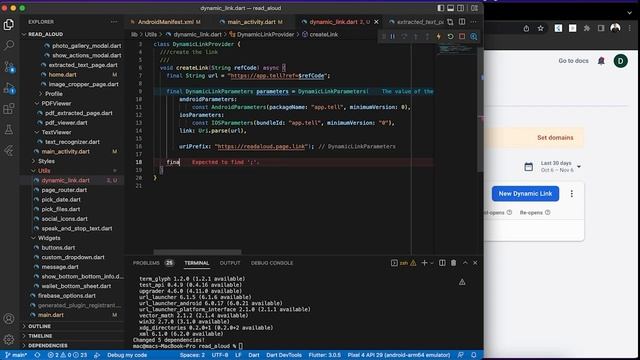The image size is (640, 360).
Task: Toggle the primary sidebar layout icon
Action: [x=440, y=8]
